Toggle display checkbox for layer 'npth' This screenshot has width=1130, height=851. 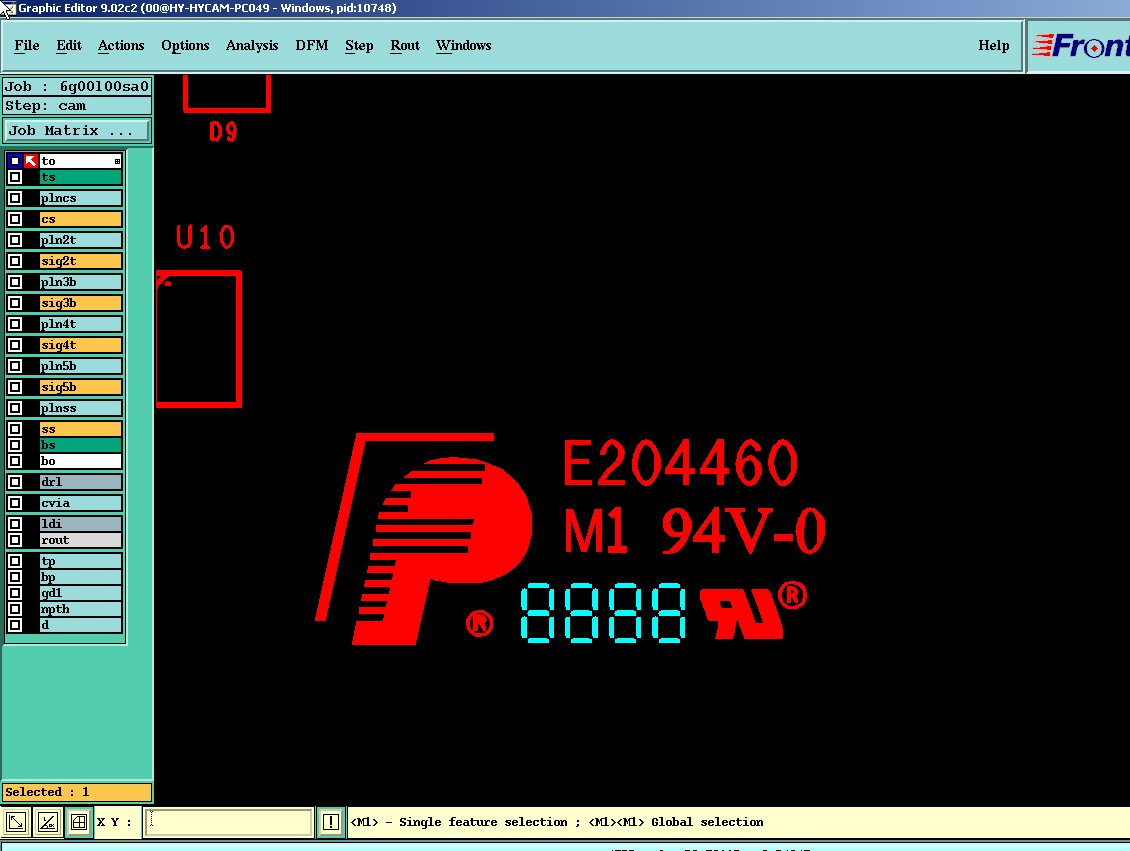pos(14,609)
